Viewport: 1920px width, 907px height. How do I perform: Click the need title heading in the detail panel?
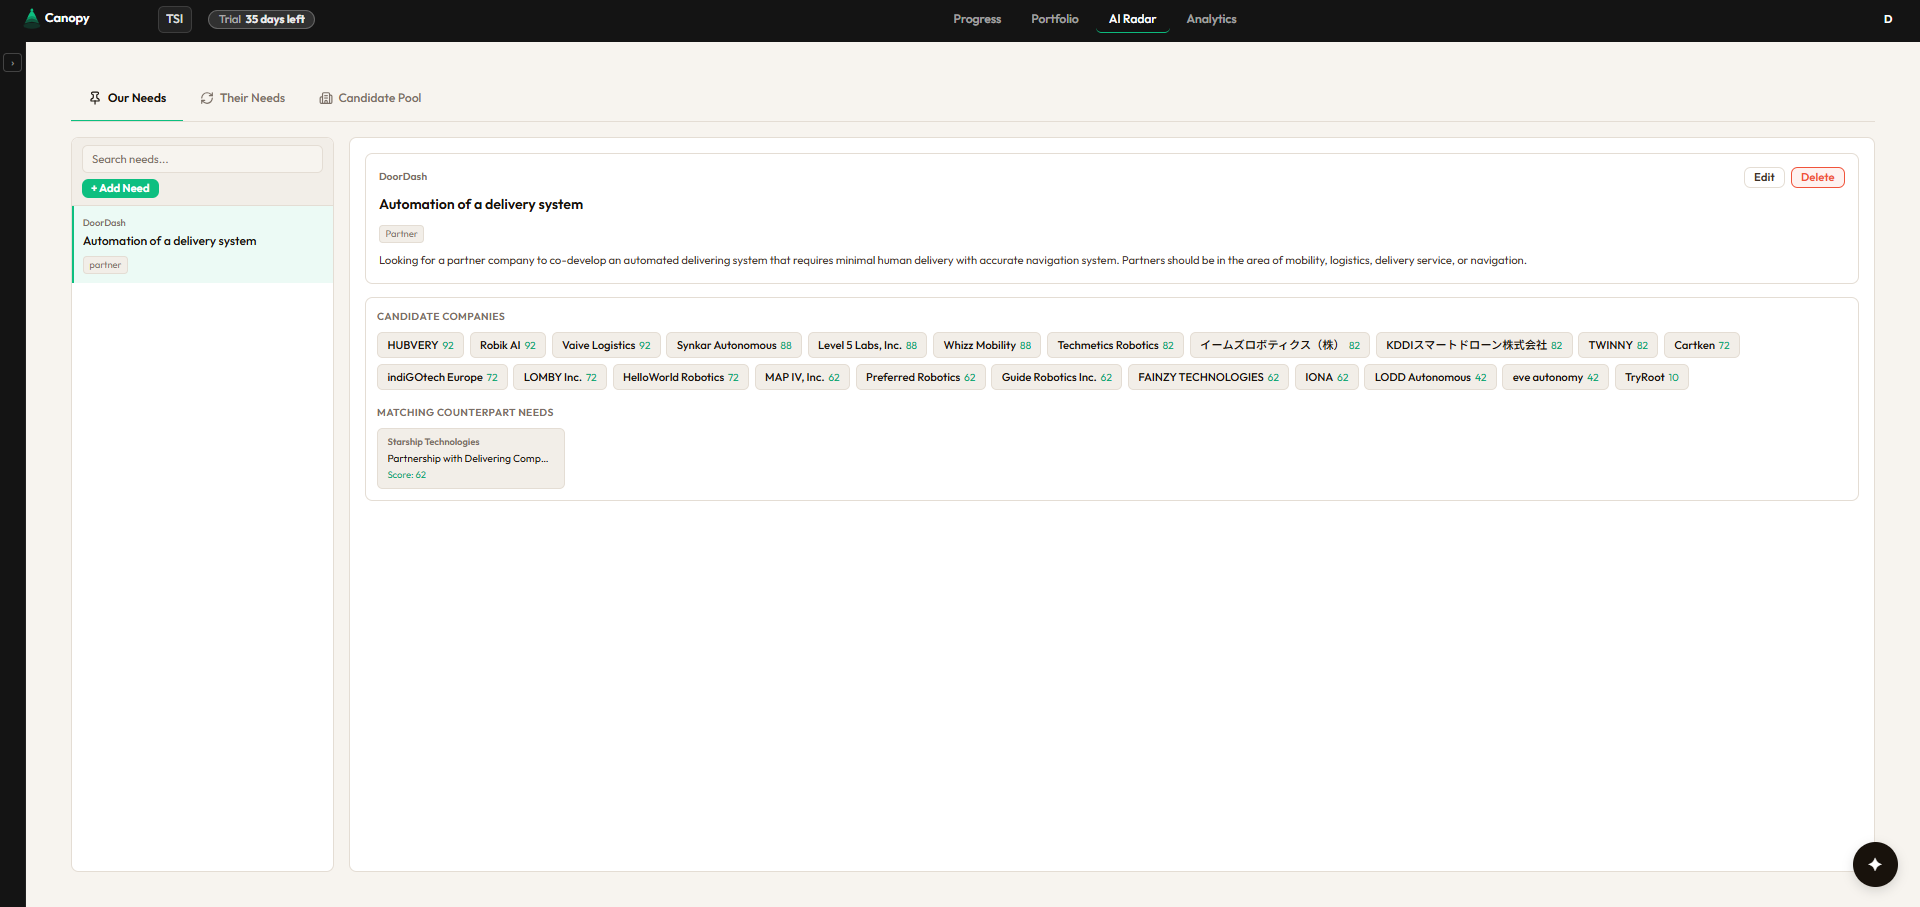click(x=481, y=204)
